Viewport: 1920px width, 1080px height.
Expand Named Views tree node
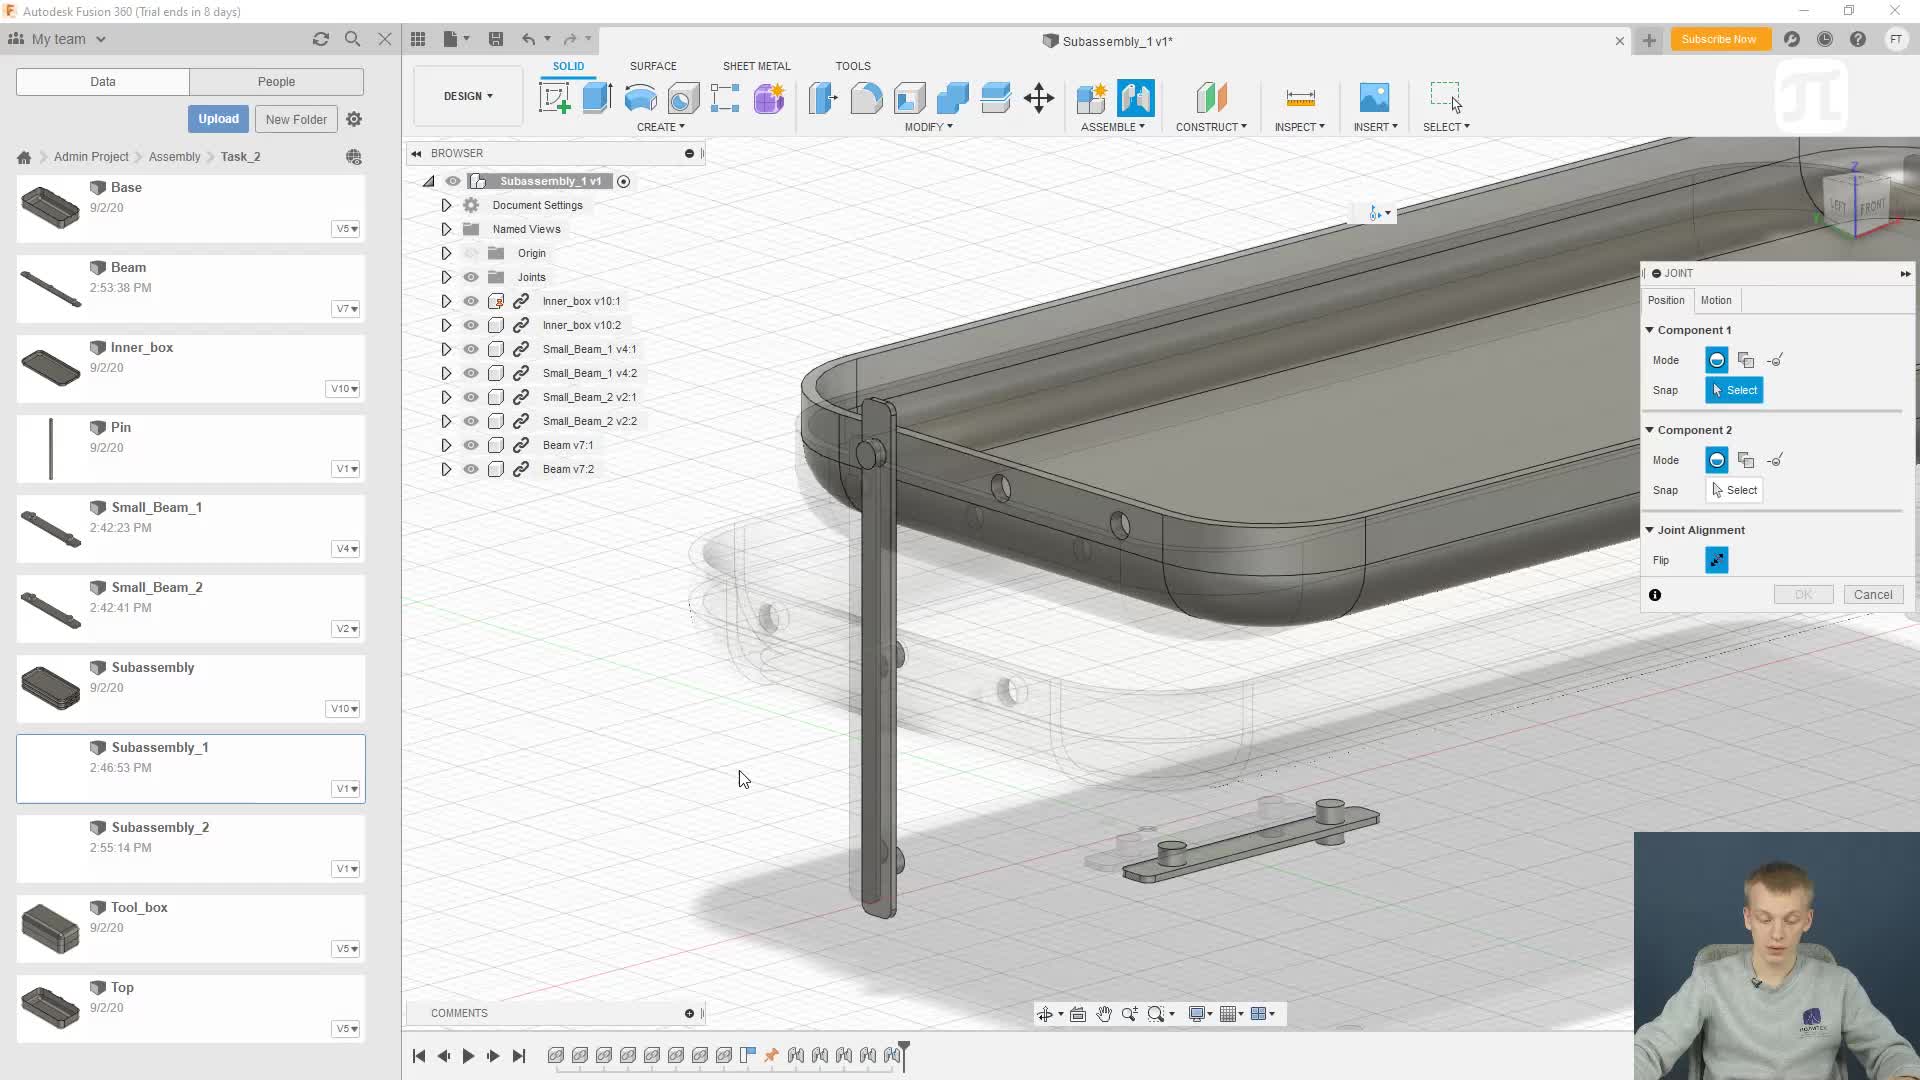446,229
